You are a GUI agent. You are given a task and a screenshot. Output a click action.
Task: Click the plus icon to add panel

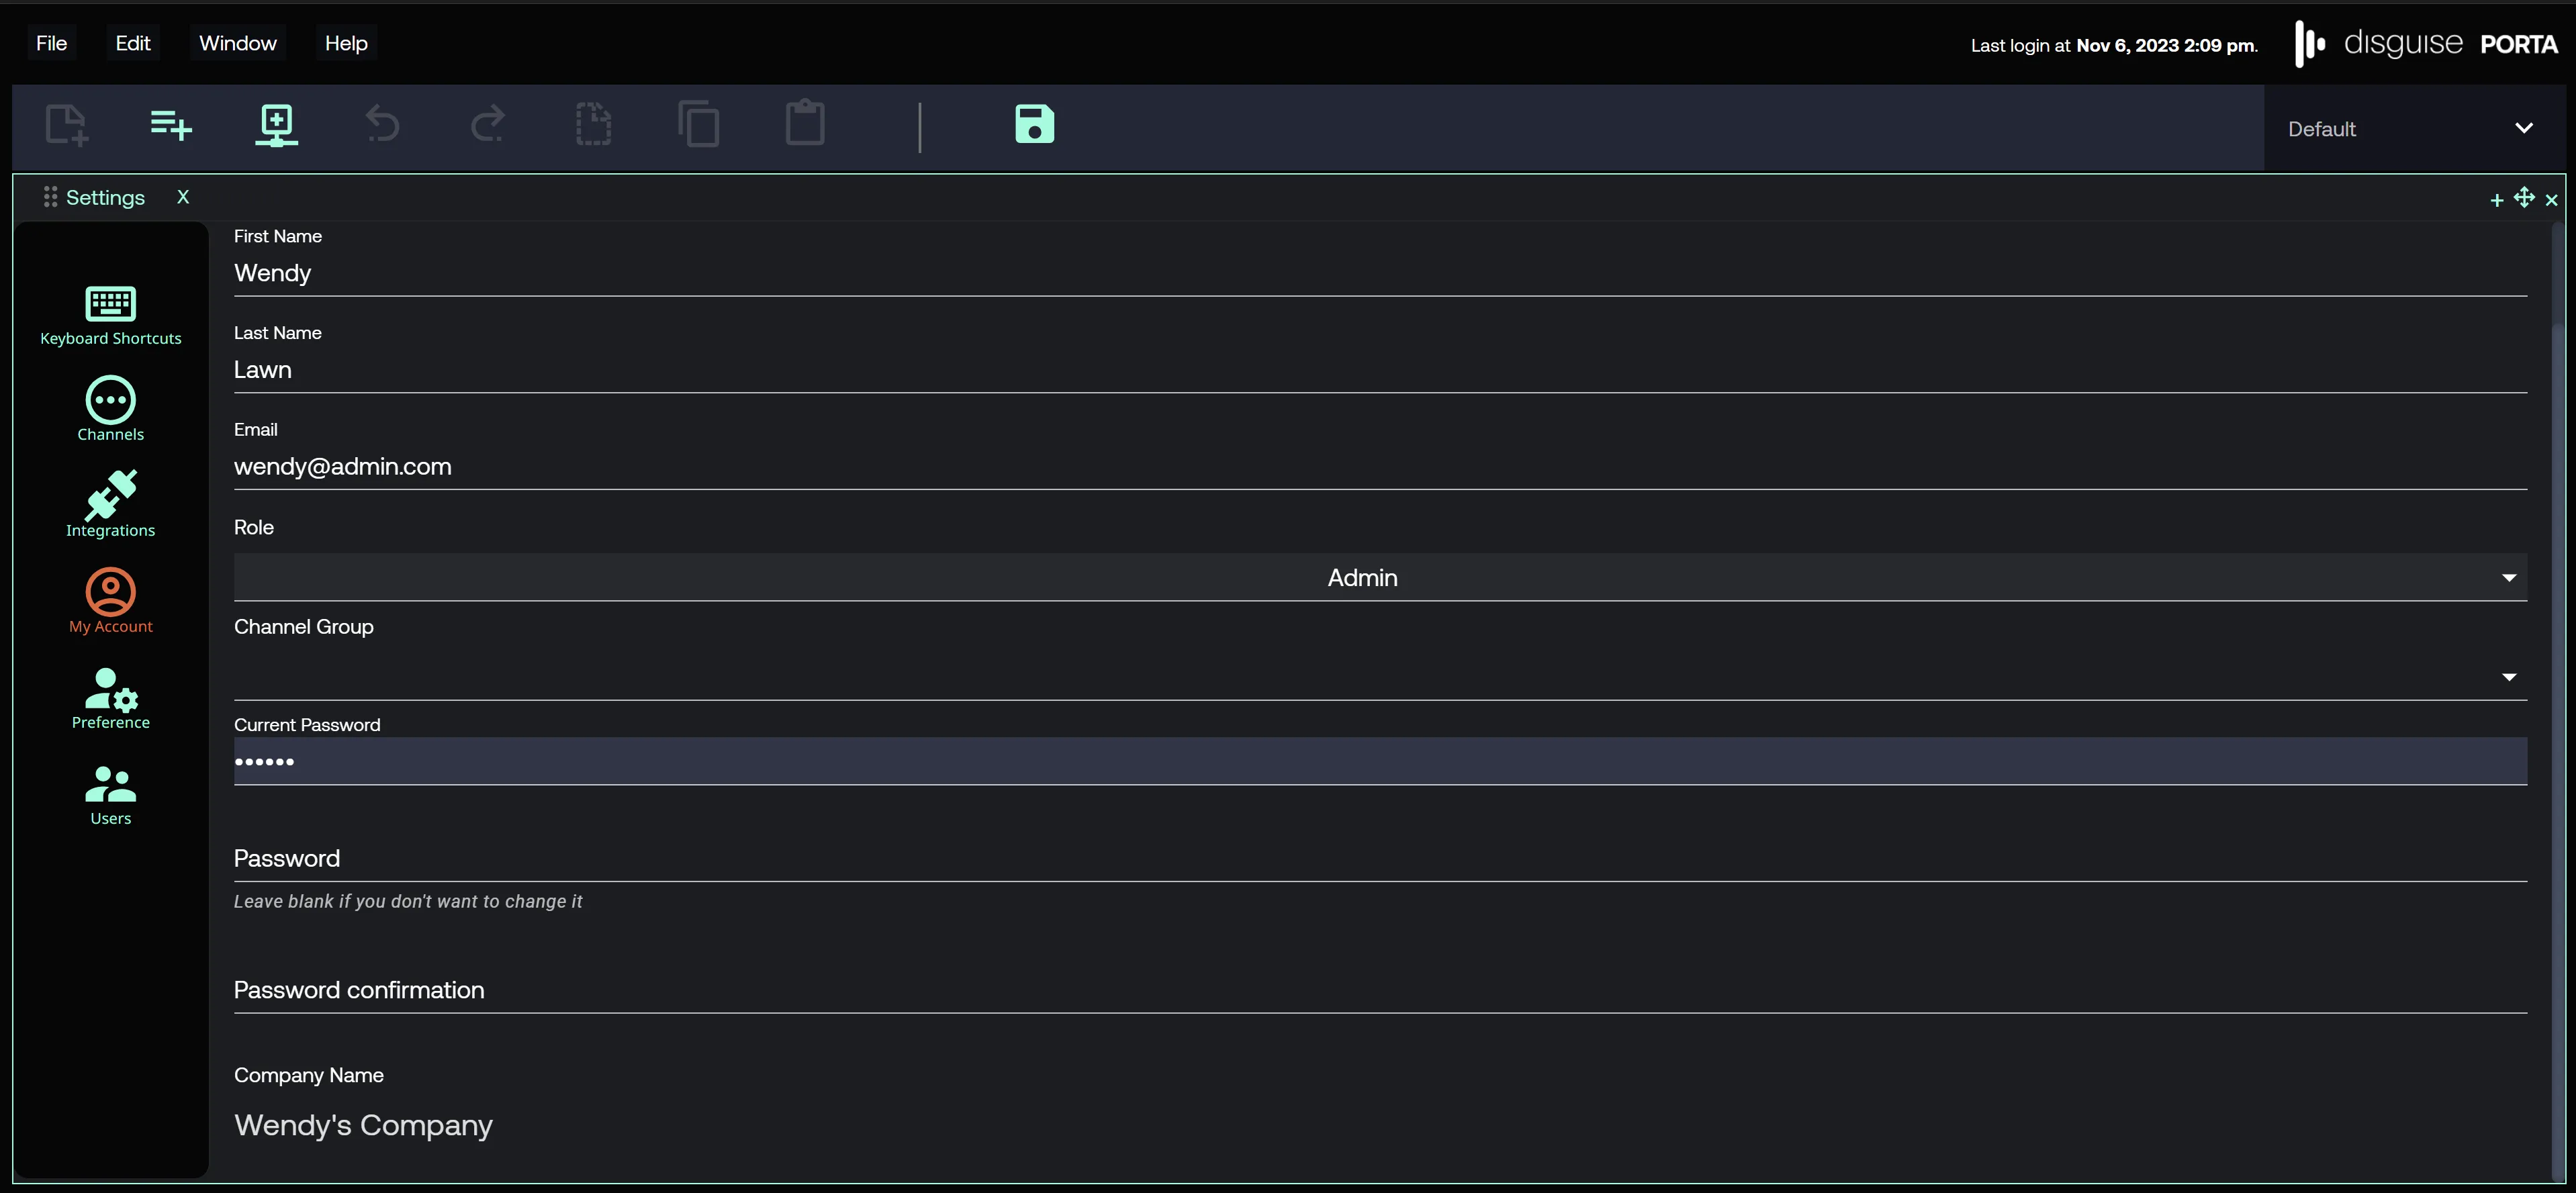2496,200
